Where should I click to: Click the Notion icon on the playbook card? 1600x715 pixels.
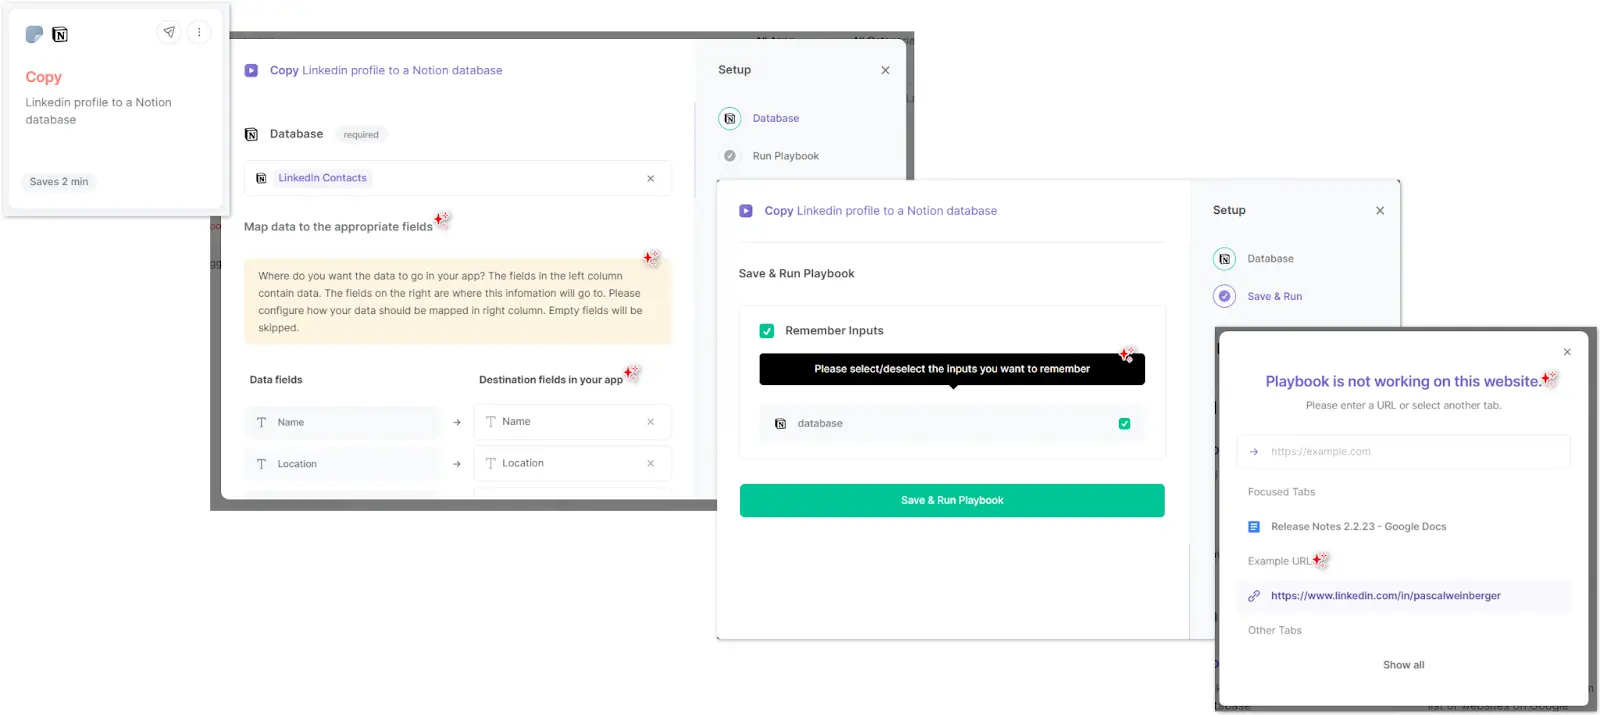click(60, 34)
